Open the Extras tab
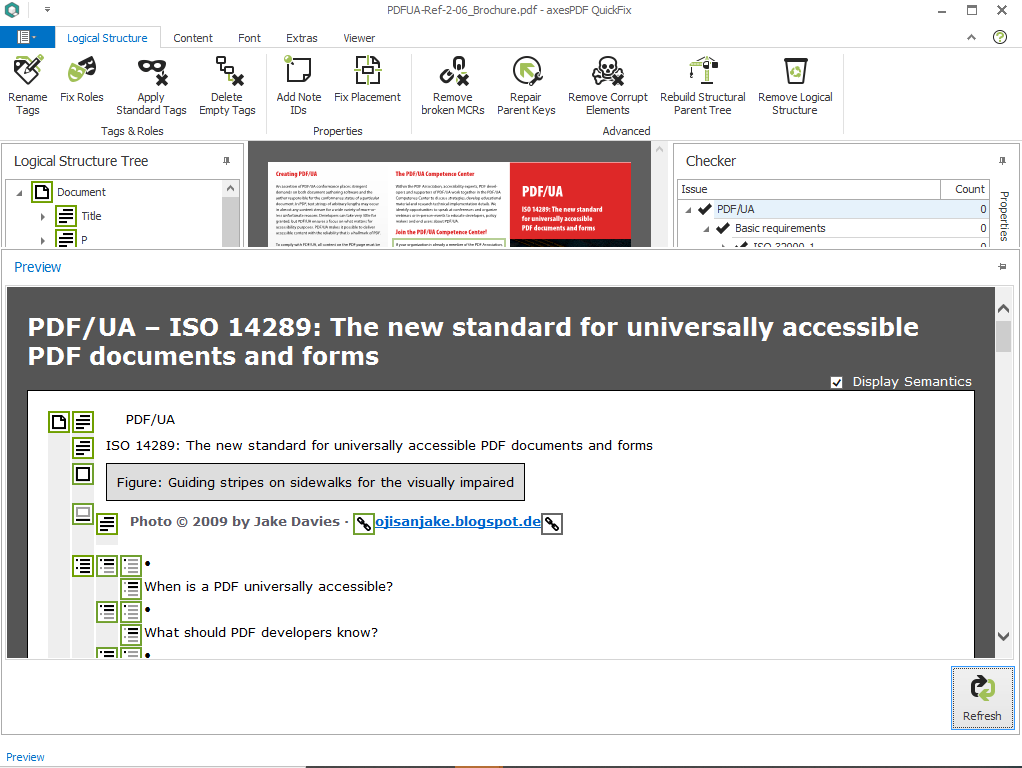Viewport: 1022px width, 768px height. pos(302,38)
